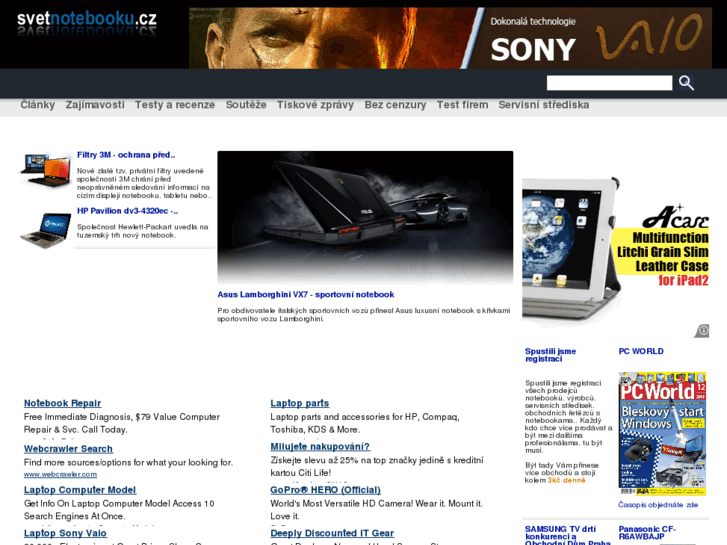Open the Laptop parts ad link
The image size is (727, 545).
tap(300, 403)
